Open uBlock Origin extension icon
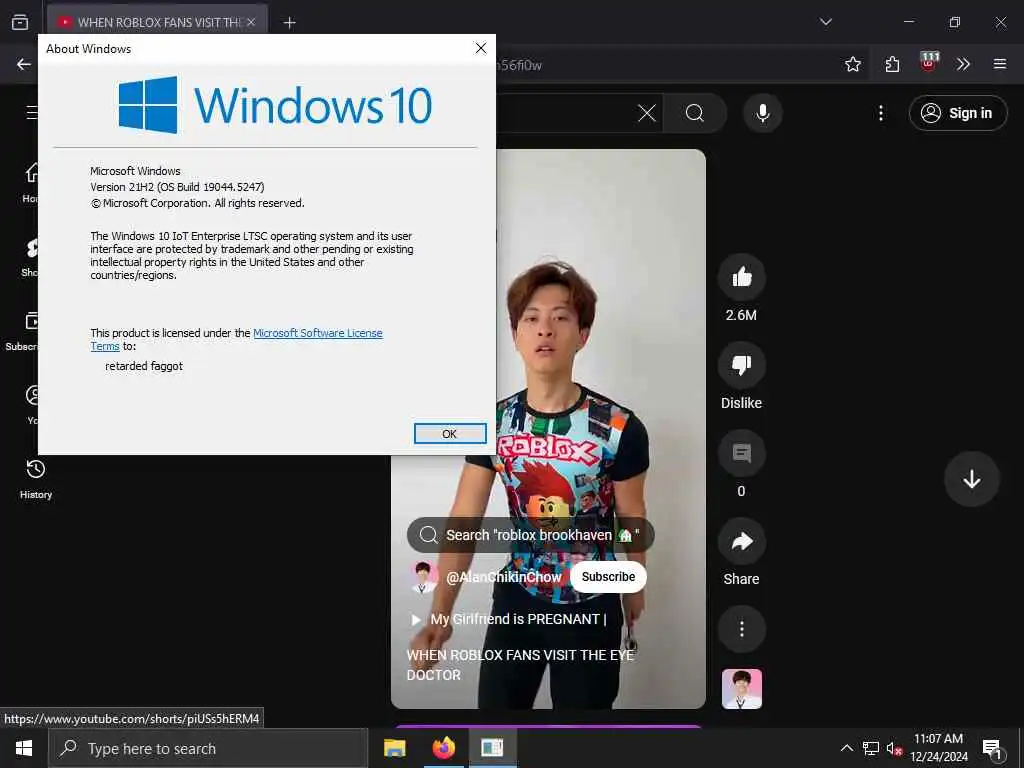 (x=929, y=63)
